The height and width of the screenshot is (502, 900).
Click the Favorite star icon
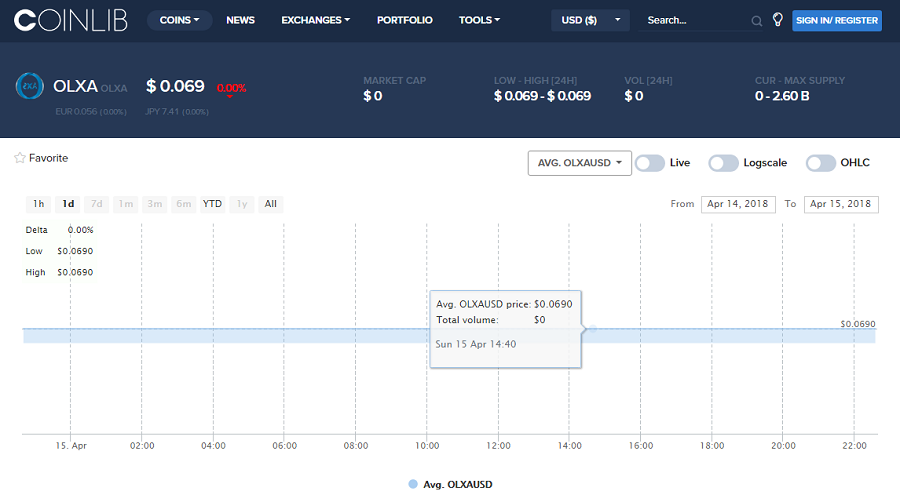coord(20,158)
